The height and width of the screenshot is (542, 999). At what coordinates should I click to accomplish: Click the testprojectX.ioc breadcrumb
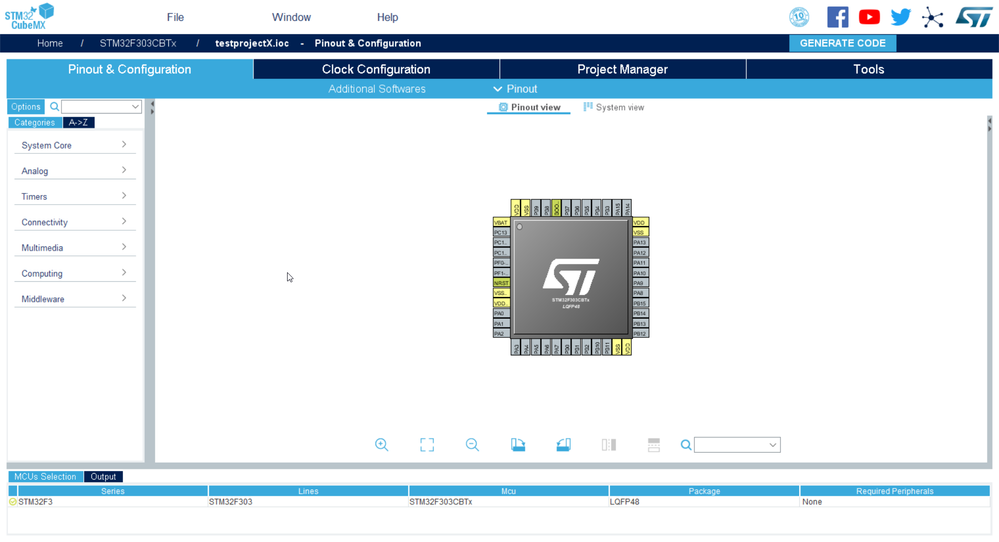tap(252, 43)
